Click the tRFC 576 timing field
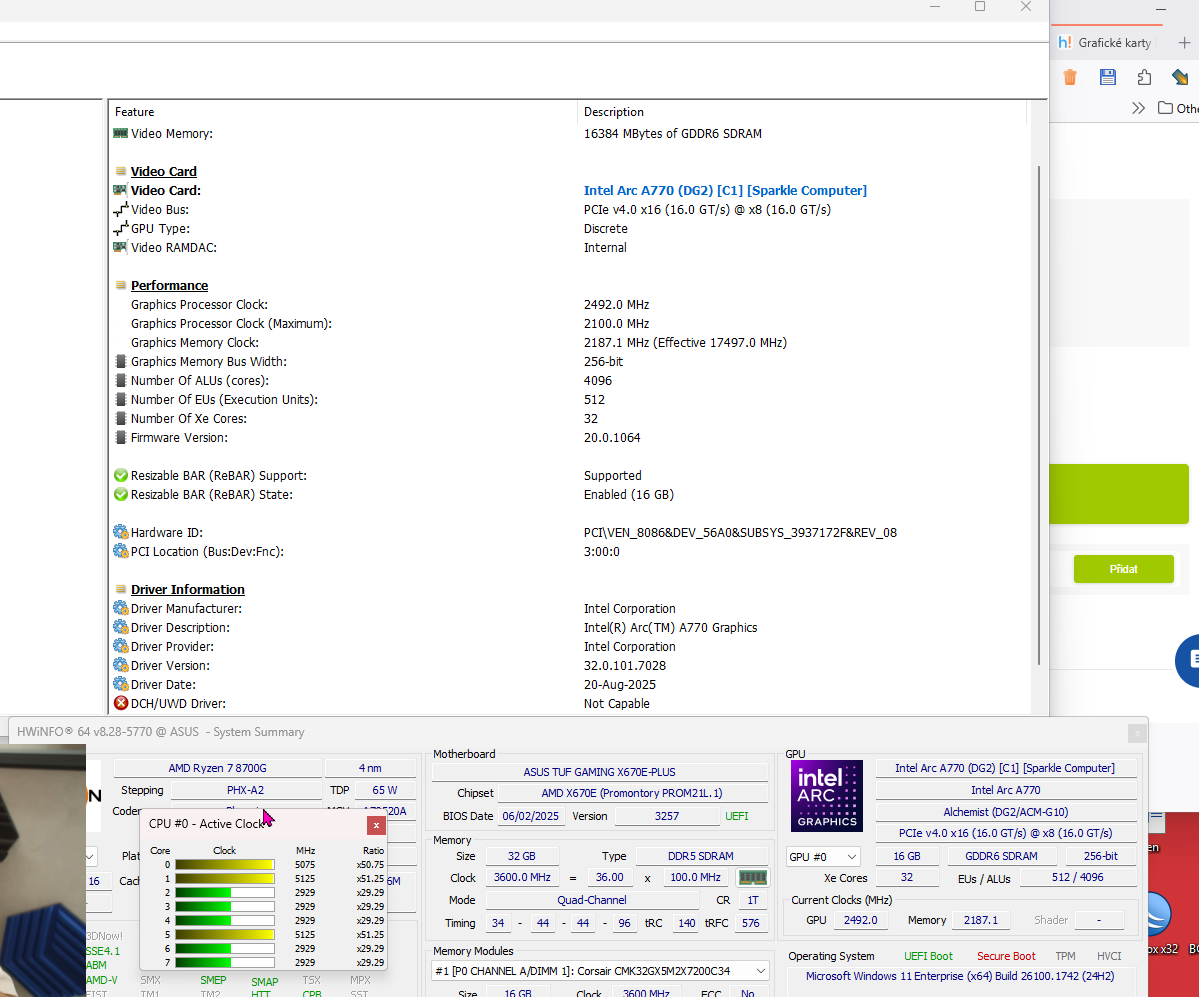Image resolution: width=1199 pixels, height=997 pixels. click(751, 923)
